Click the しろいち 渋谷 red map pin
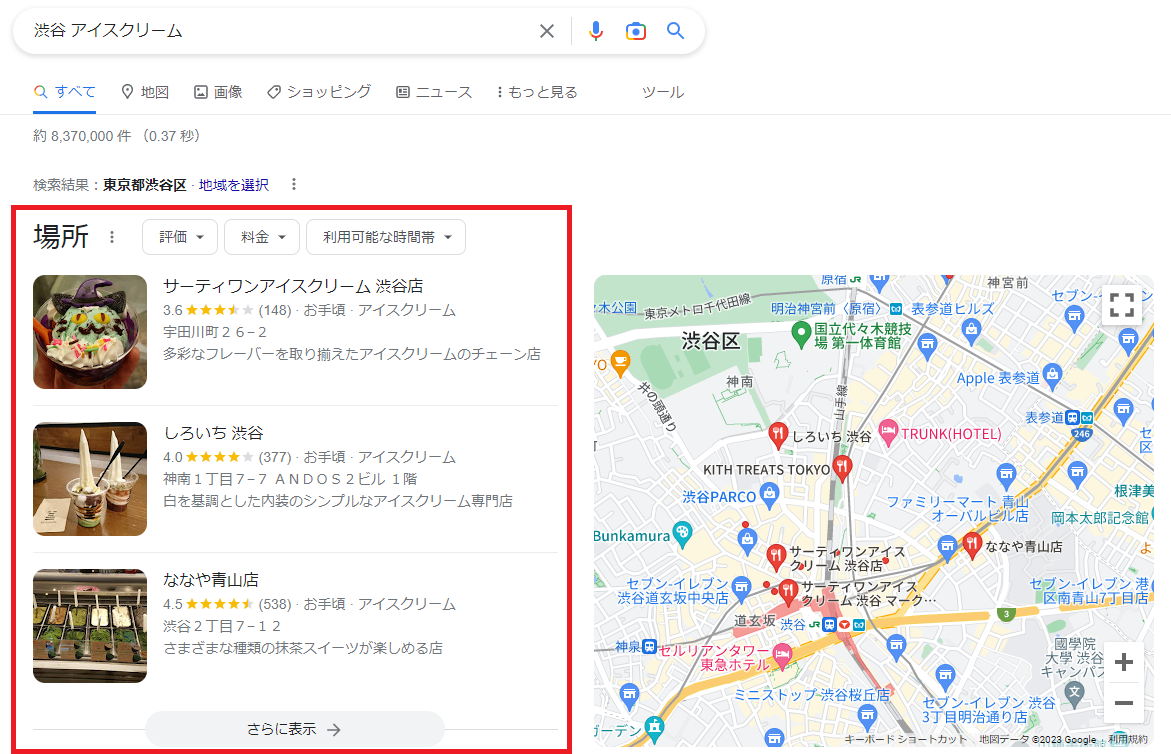The image size is (1171, 754). click(778, 435)
